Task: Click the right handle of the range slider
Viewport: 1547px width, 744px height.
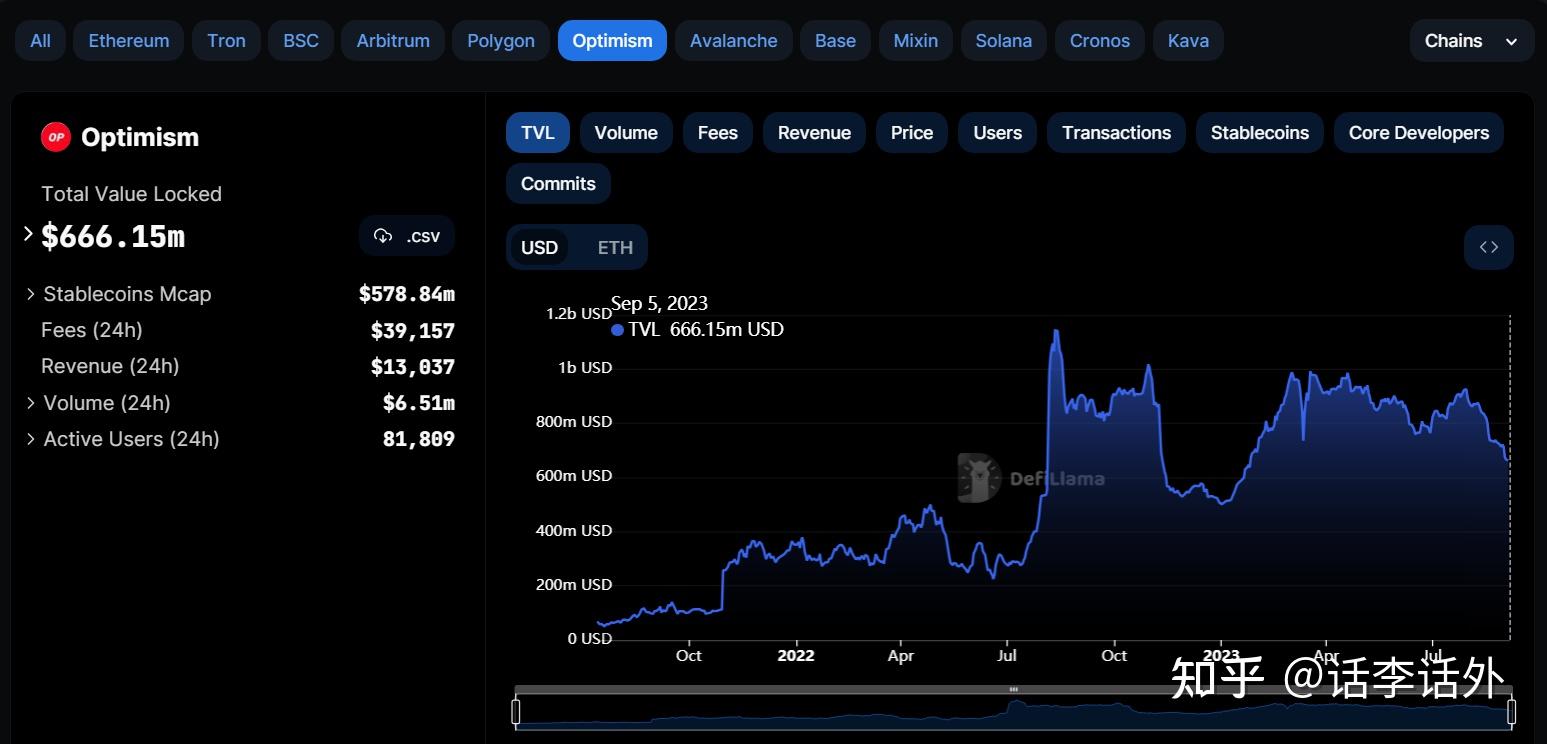Action: 1511,711
